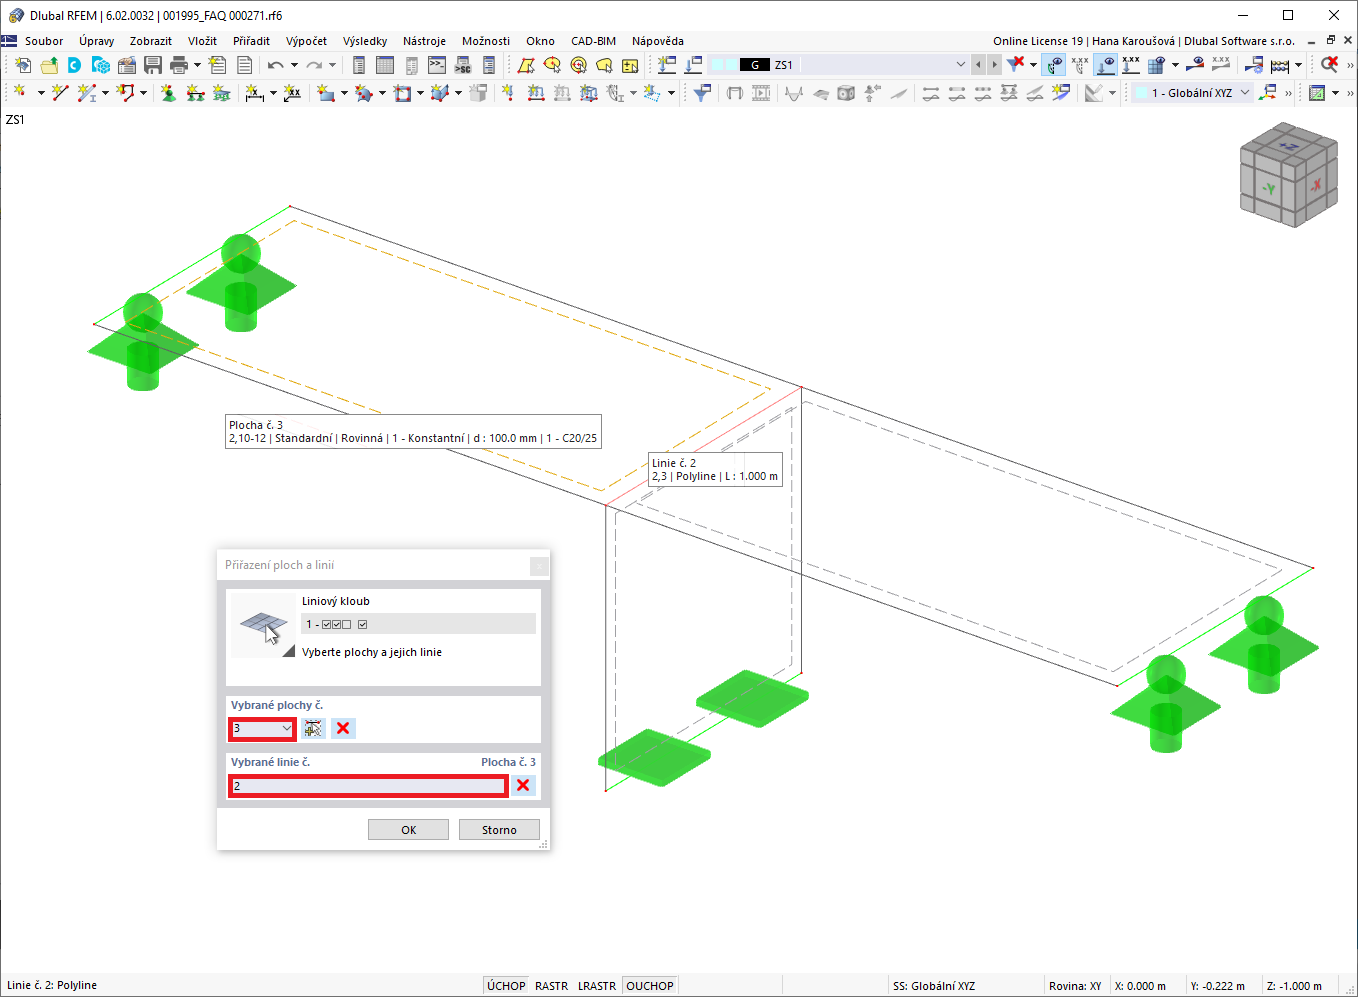Expand the new node dropdown arrow
The width and height of the screenshot is (1358, 997).
[x=41, y=93]
